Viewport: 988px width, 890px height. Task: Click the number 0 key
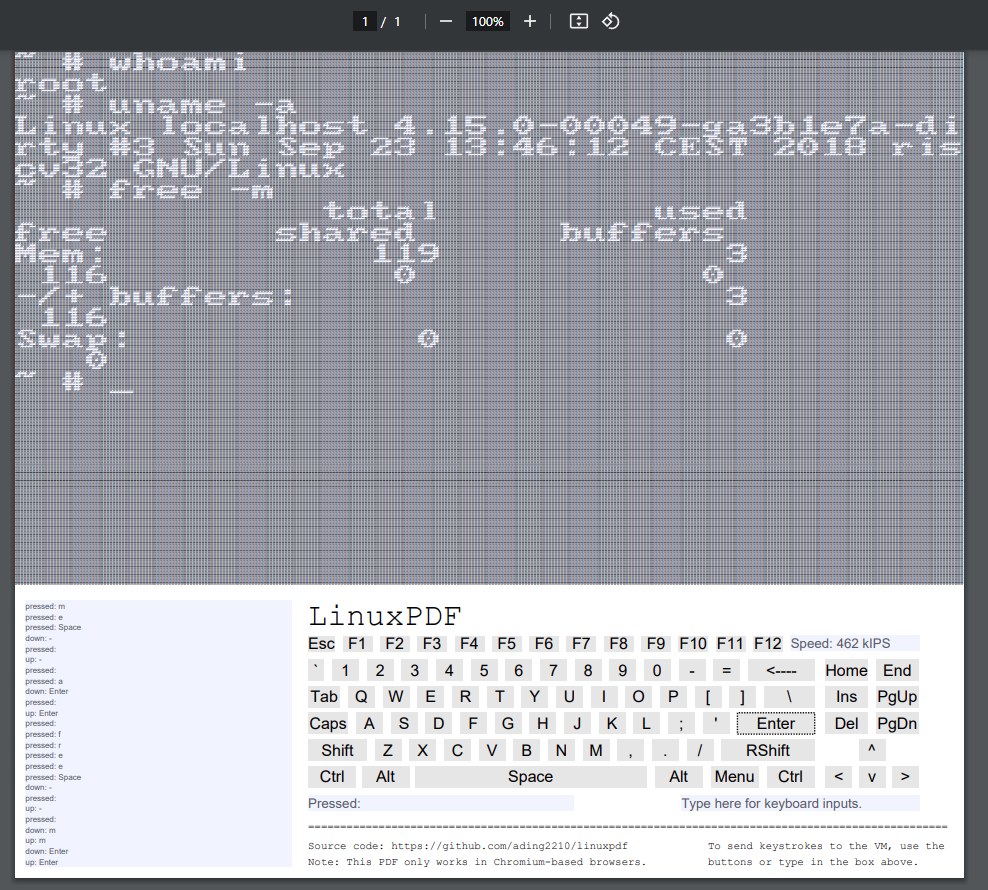657,670
